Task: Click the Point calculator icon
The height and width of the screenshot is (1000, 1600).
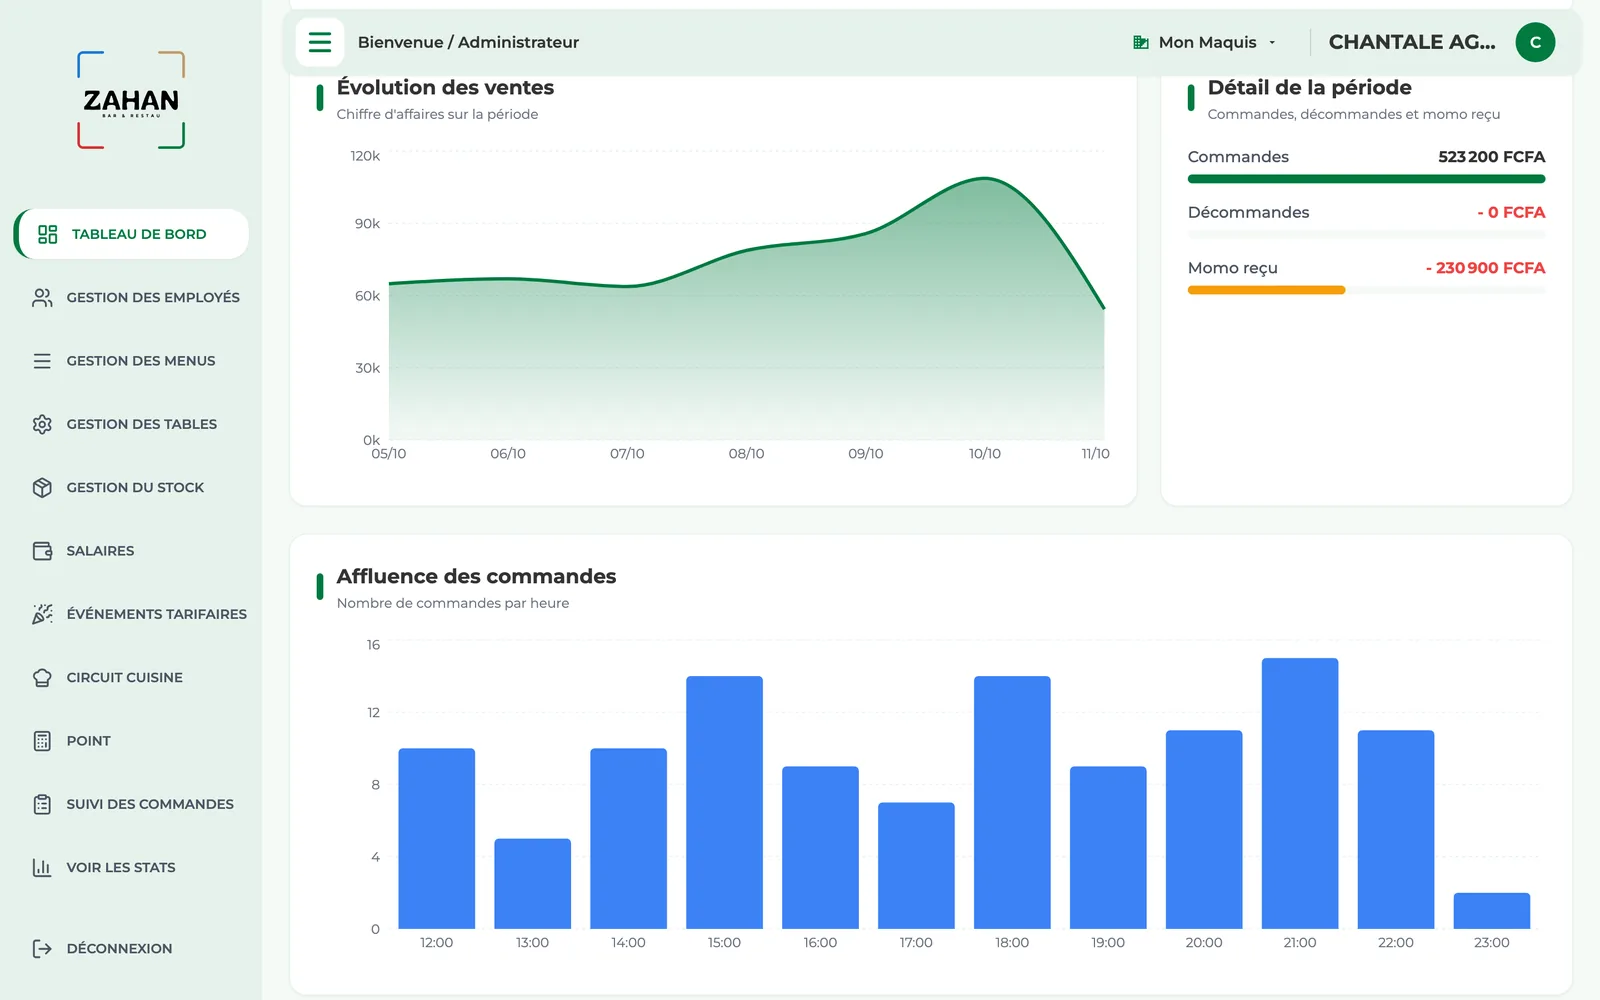Action: [42, 741]
